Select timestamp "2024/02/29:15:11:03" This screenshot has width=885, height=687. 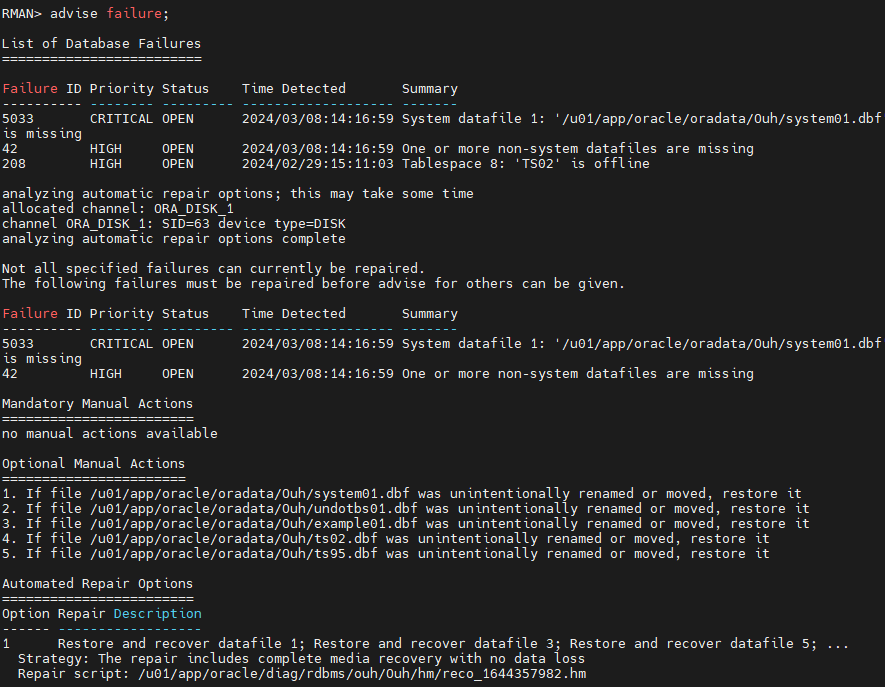point(318,164)
